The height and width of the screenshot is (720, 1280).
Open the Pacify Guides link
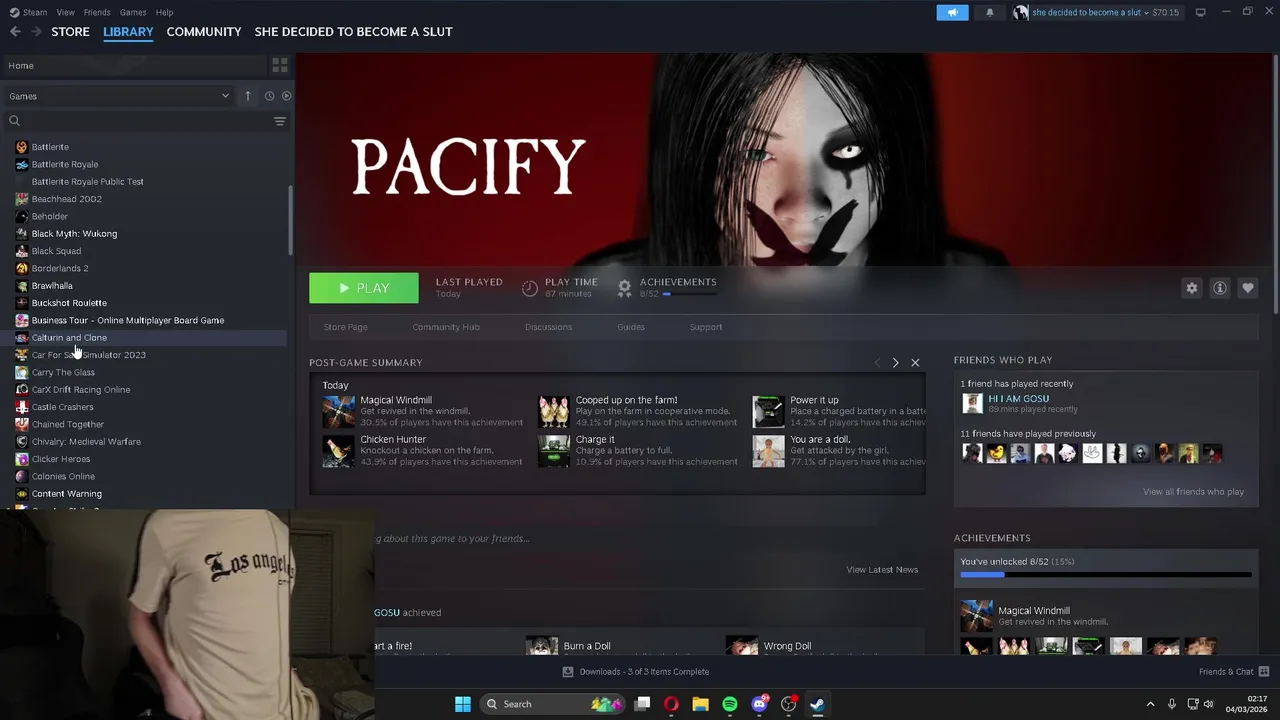631,327
